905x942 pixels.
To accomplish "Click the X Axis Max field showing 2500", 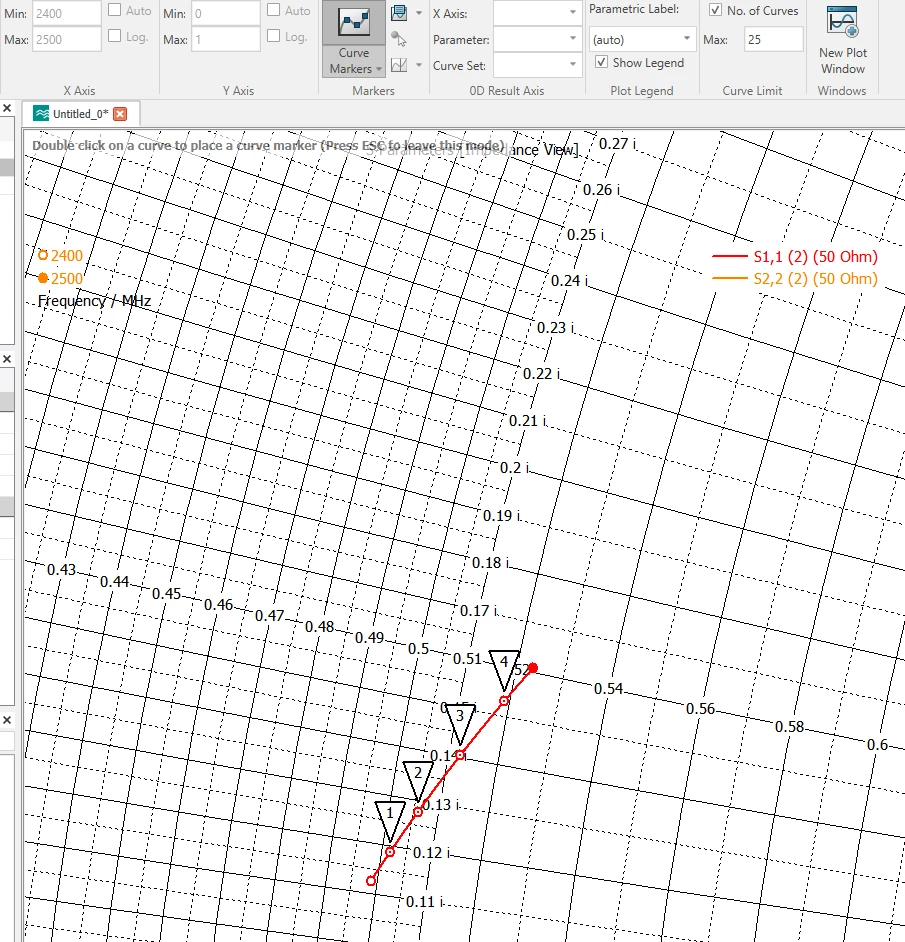I will (66, 39).
